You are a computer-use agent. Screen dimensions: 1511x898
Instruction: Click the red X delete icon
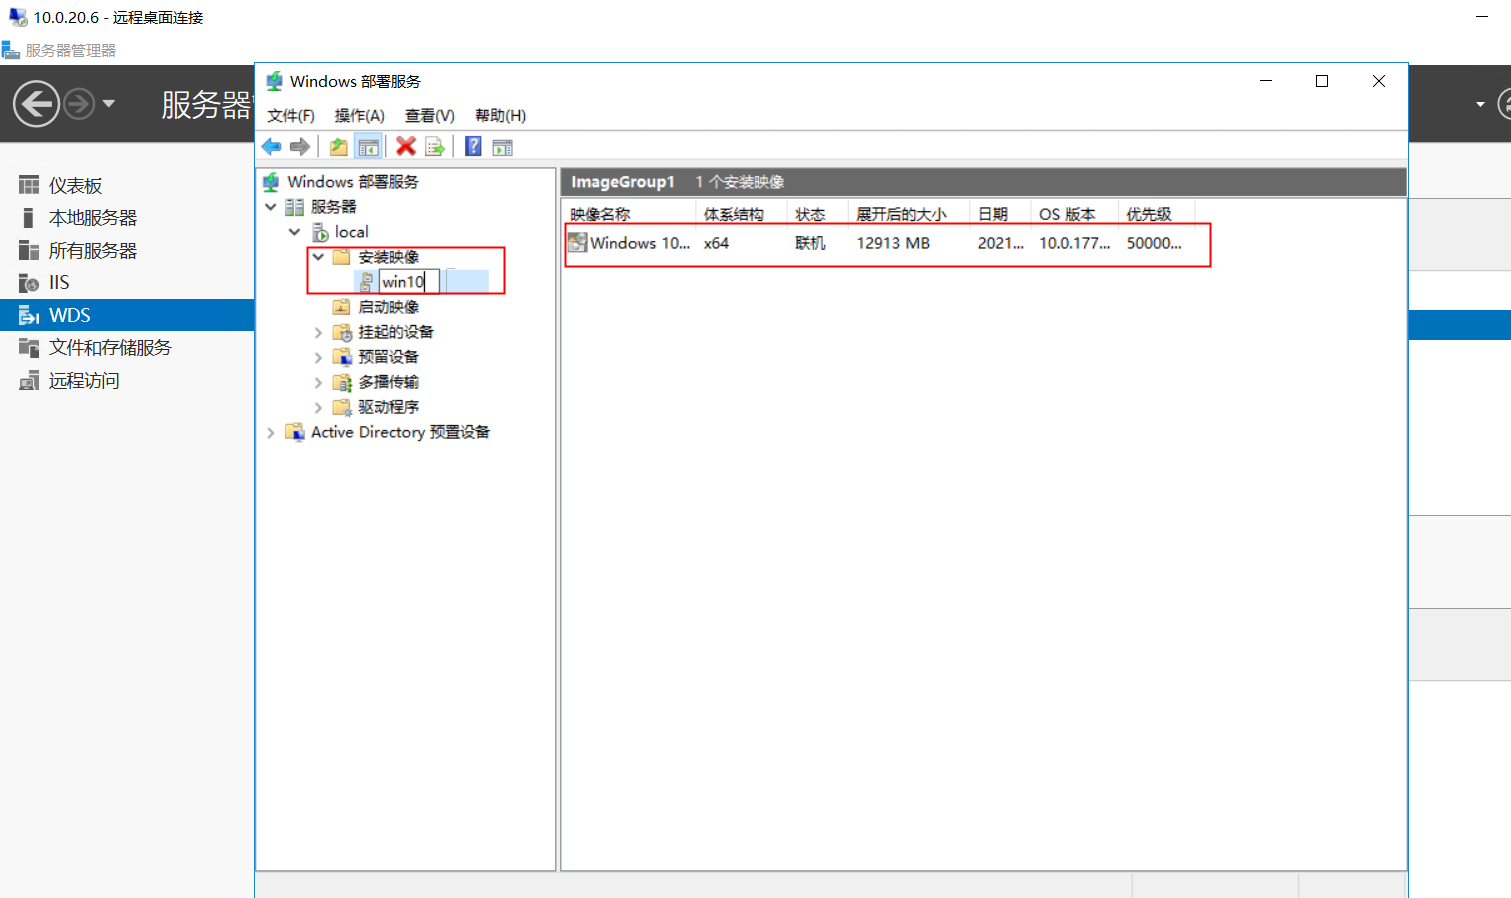[x=406, y=146]
